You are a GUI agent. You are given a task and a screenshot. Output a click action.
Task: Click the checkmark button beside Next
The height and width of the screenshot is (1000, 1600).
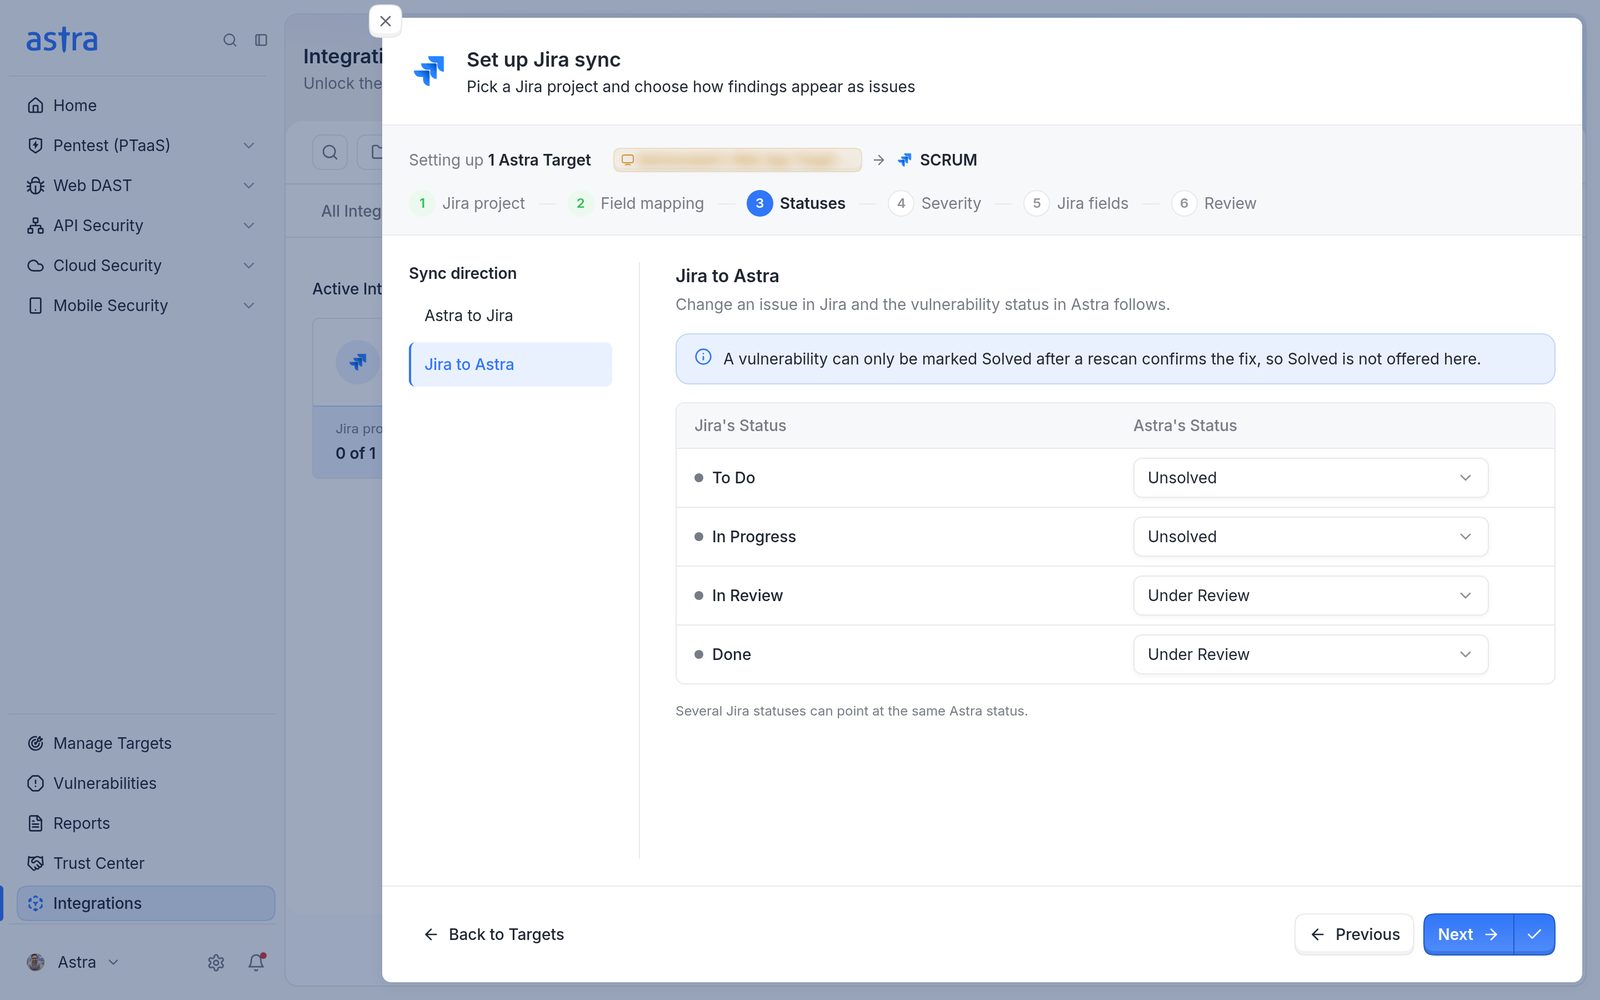point(1534,934)
